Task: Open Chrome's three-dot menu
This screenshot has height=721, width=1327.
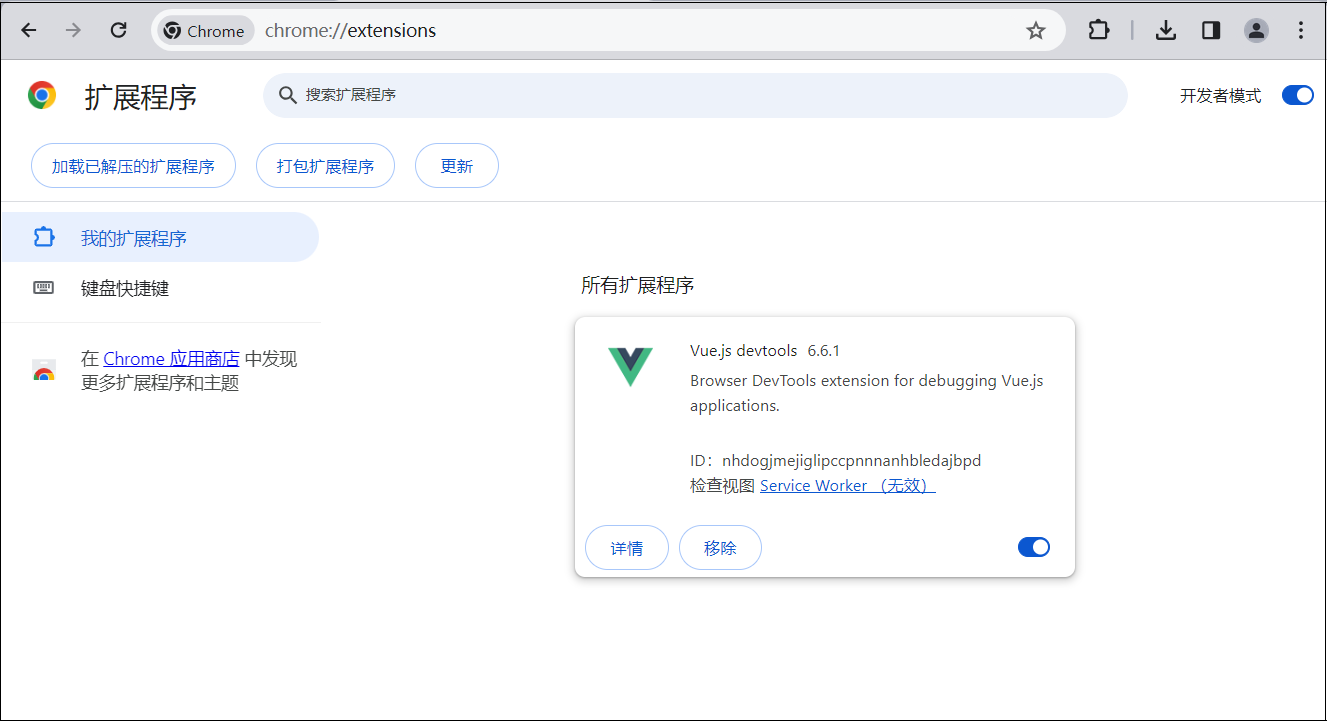Action: coord(1301,30)
